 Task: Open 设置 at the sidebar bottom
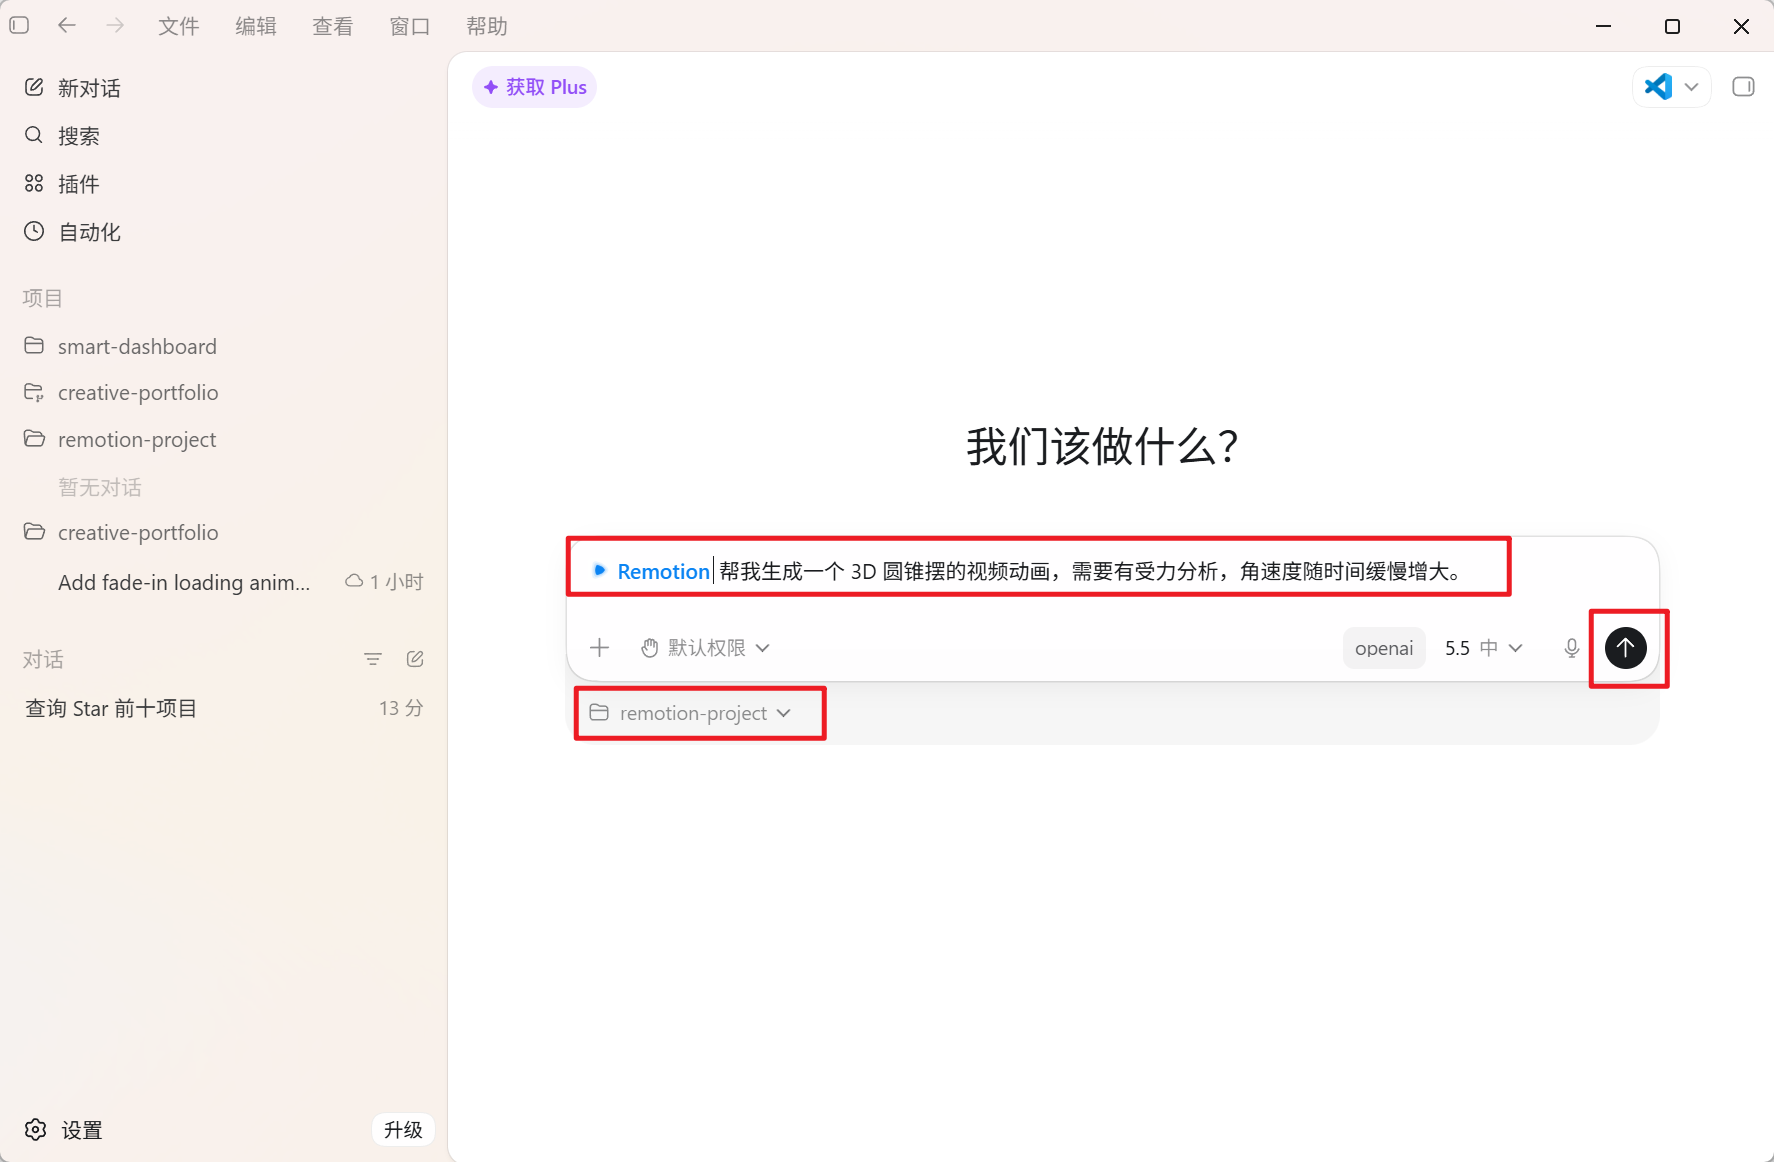click(64, 1130)
